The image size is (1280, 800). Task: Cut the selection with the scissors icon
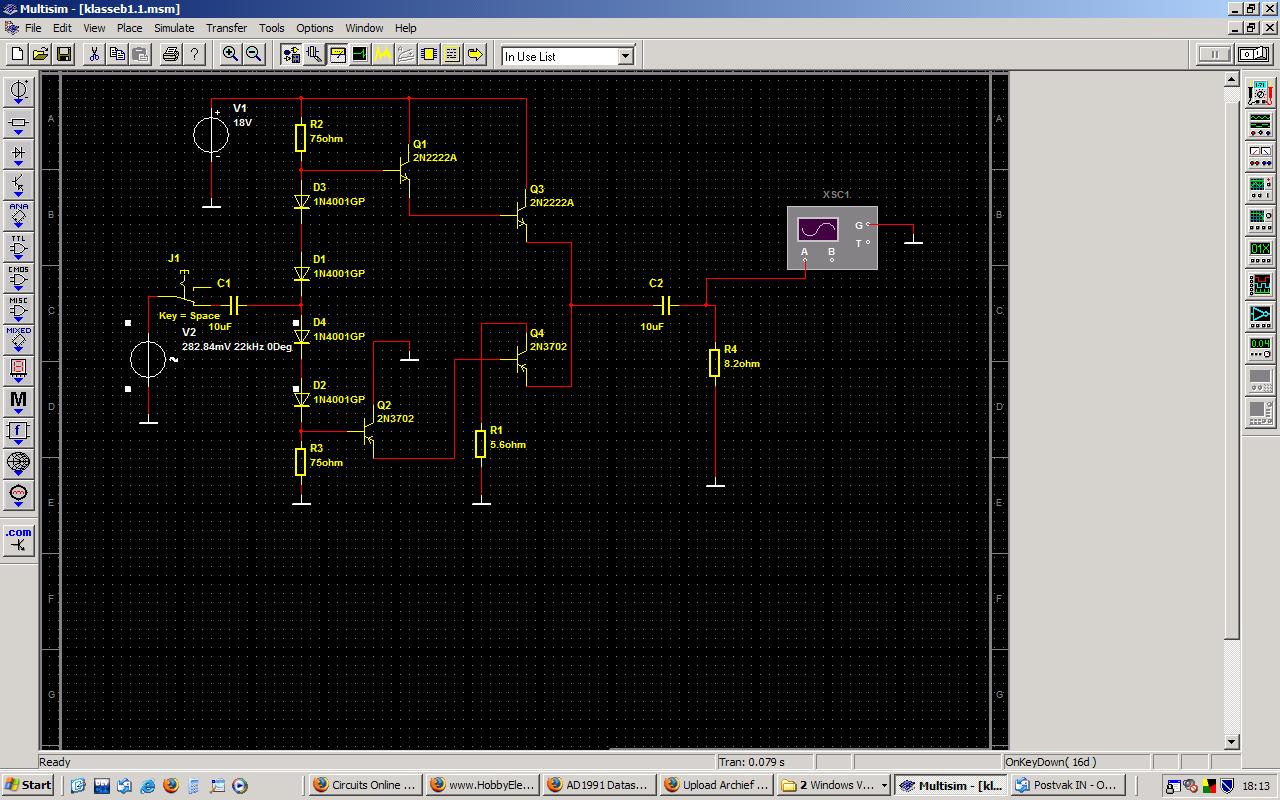[94, 54]
